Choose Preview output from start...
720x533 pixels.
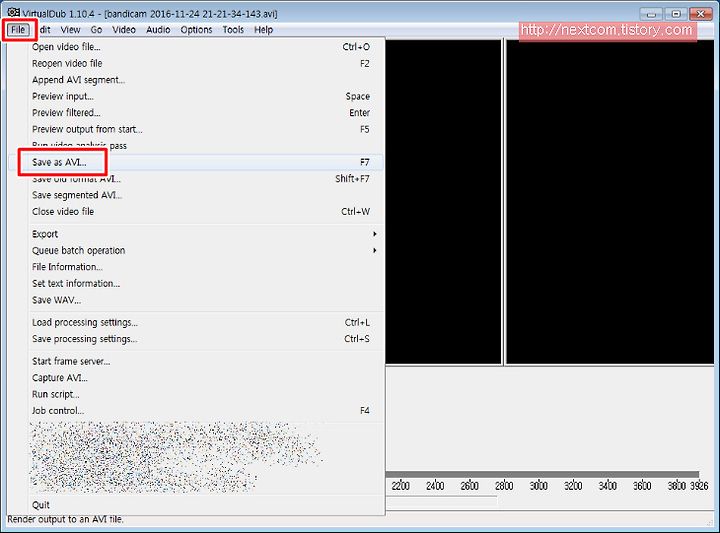click(x=196, y=129)
